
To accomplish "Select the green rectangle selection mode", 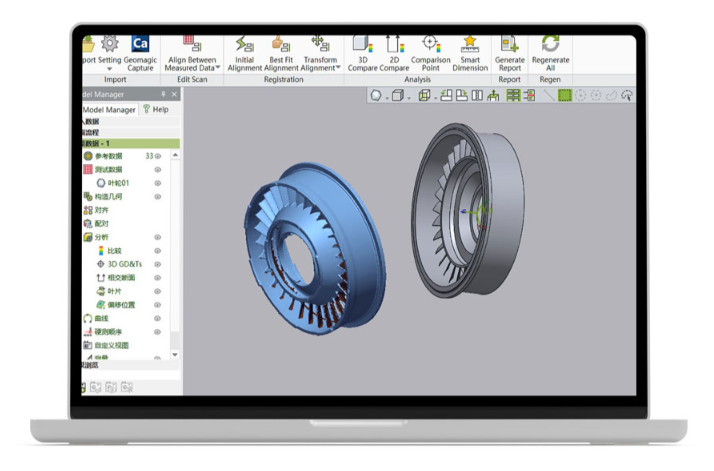I will (565, 95).
